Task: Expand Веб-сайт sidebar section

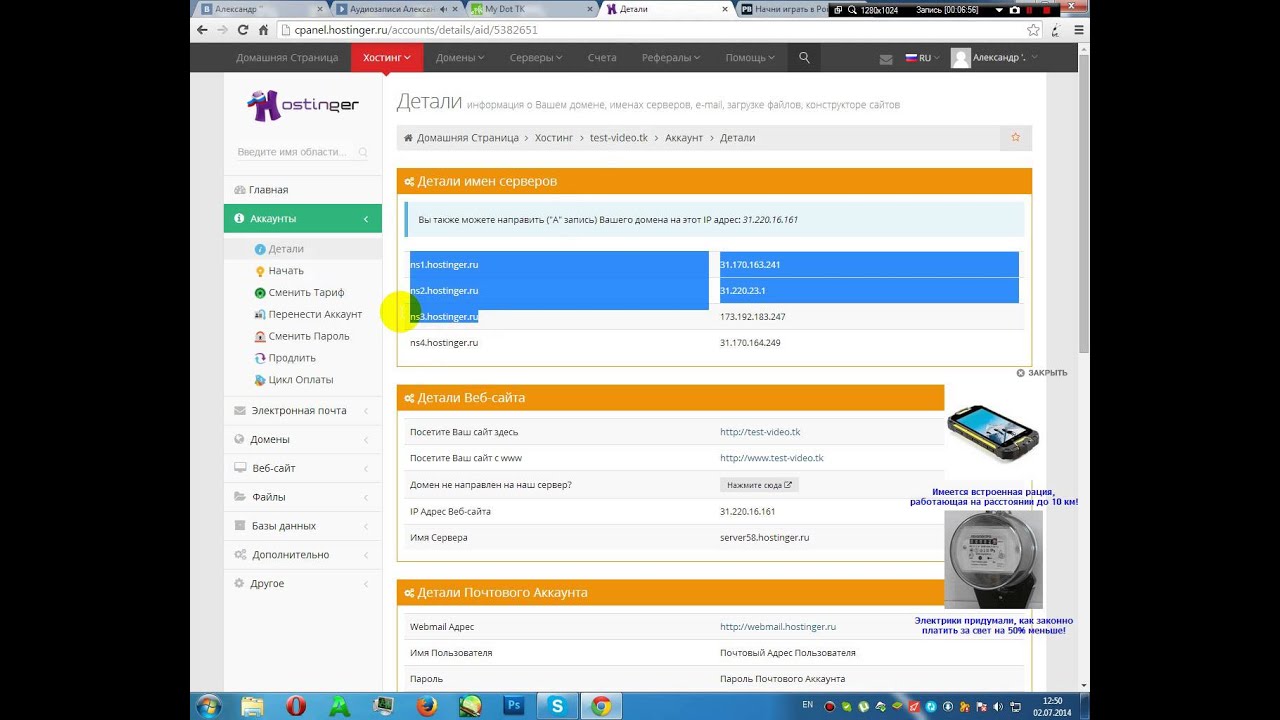Action: pos(302,468)
